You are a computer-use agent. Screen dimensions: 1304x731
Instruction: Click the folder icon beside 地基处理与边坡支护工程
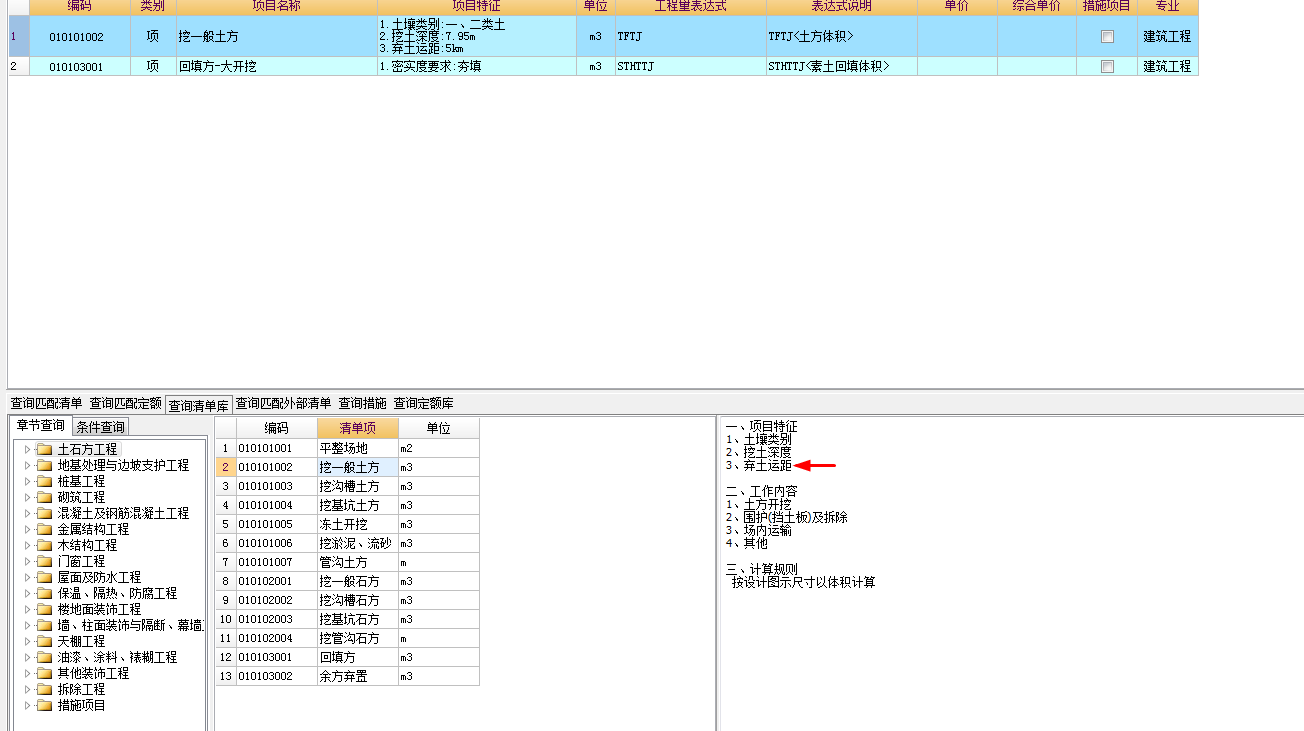[x=44, y=465]
